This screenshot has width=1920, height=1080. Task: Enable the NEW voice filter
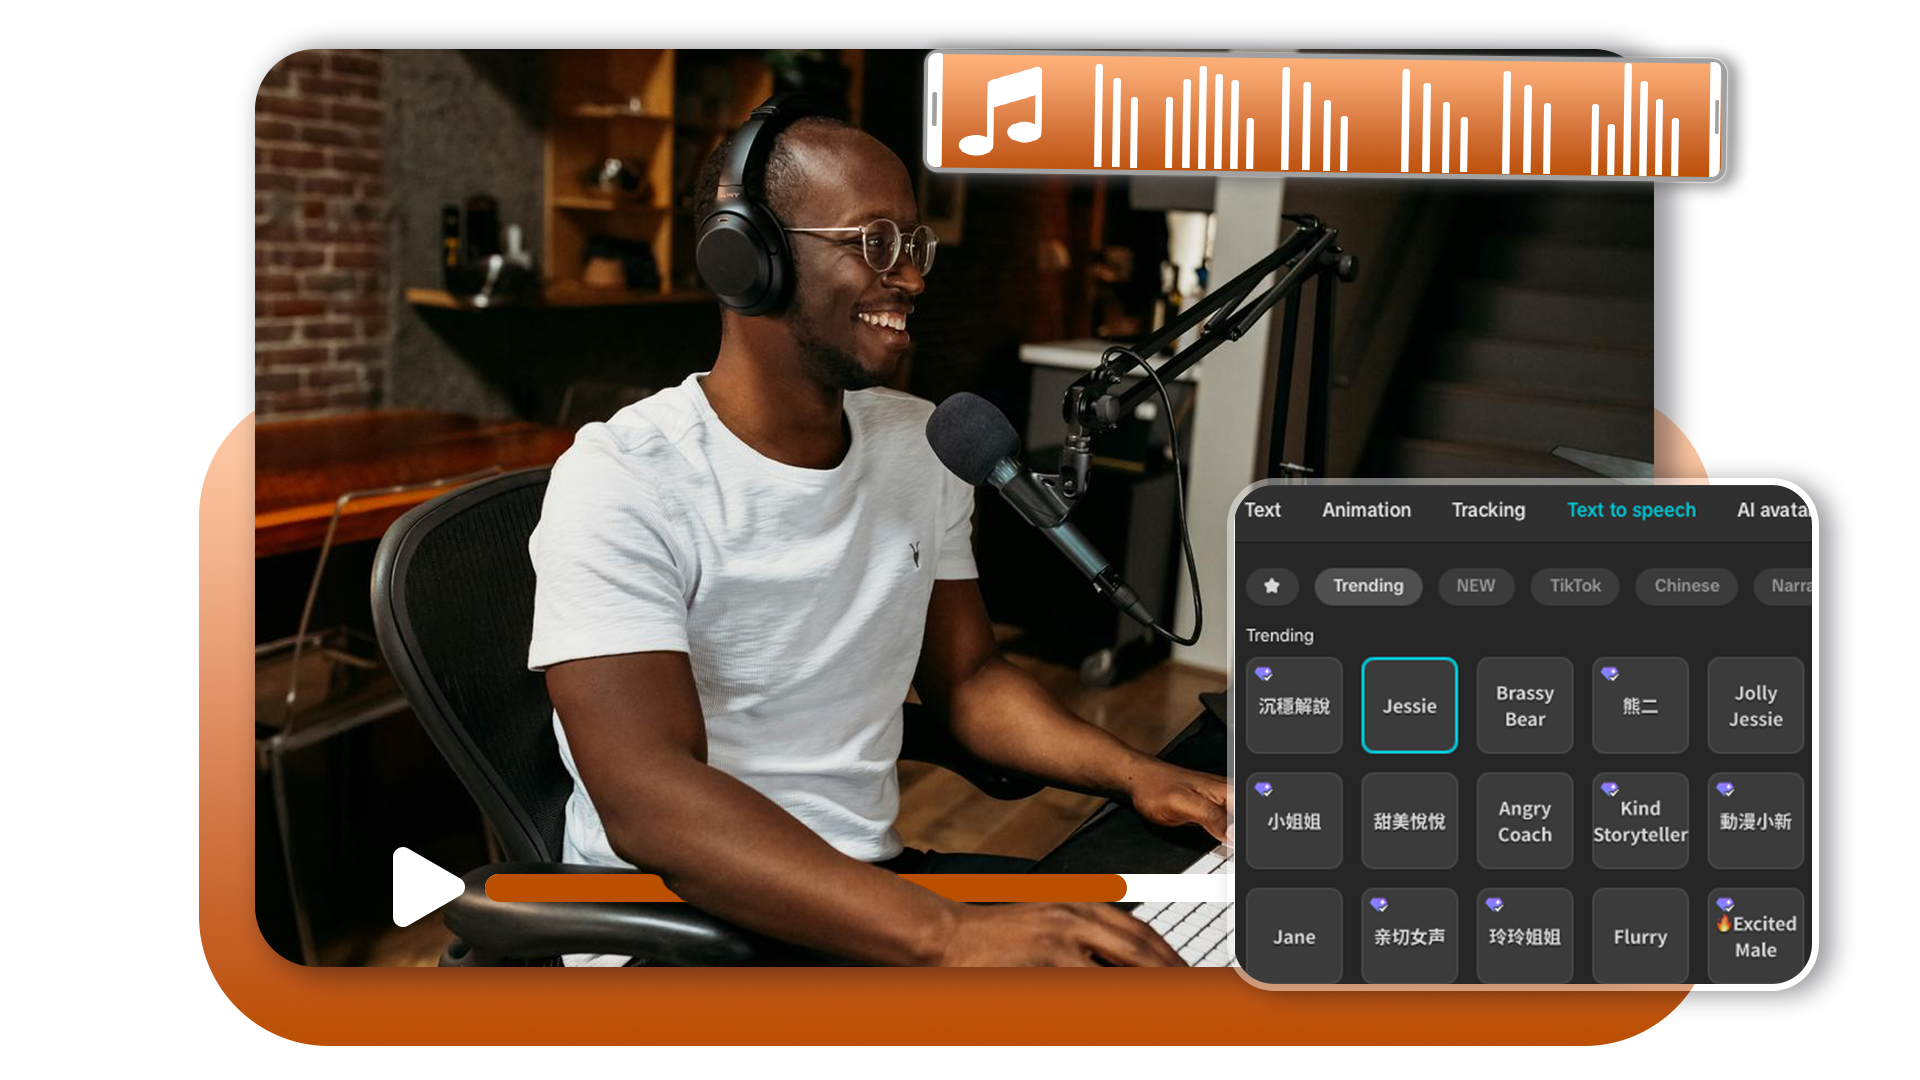[x=1475, y=586]
